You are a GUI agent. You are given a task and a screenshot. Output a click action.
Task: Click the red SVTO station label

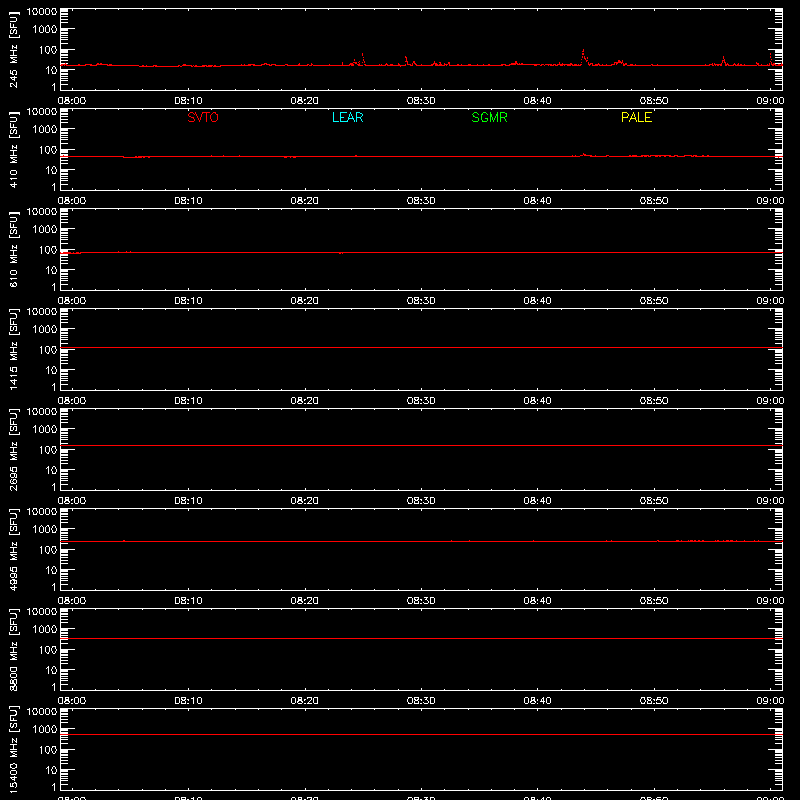click(x=203, y=117)
